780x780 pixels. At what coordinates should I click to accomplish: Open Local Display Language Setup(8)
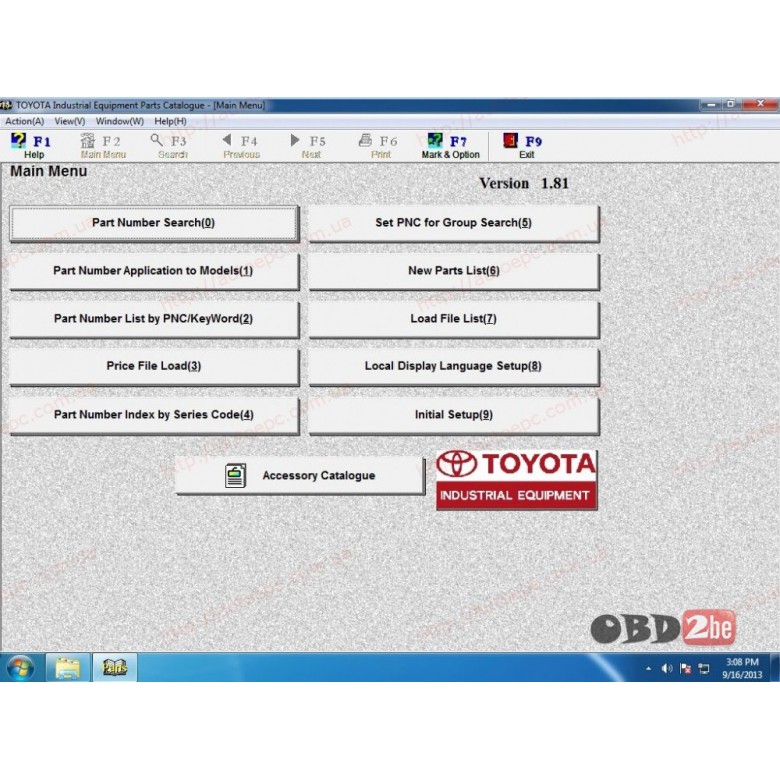pos(454,367)
